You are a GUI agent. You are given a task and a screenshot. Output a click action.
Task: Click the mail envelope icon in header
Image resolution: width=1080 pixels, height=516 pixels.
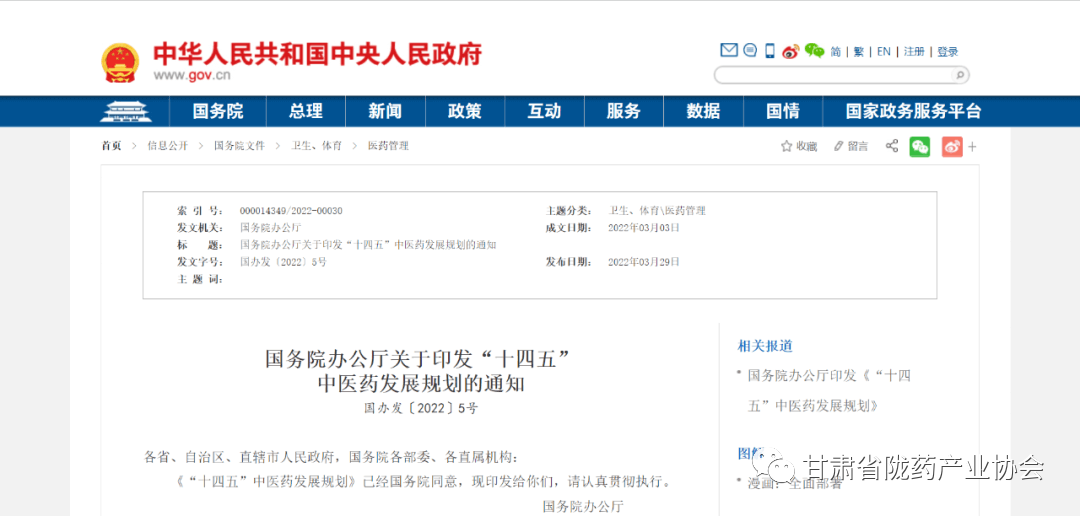pyautogui.click(x=729, y=51)
